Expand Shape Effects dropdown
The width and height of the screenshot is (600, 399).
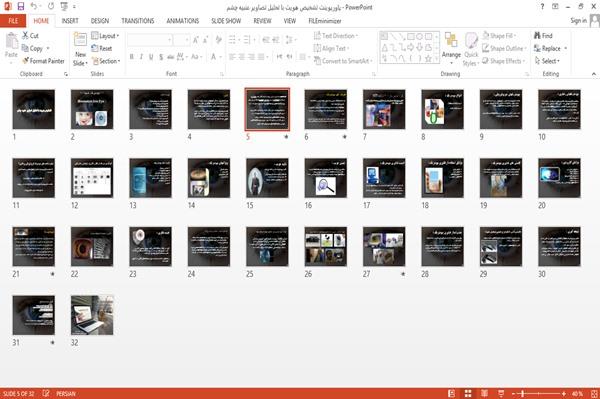point(504,61)
